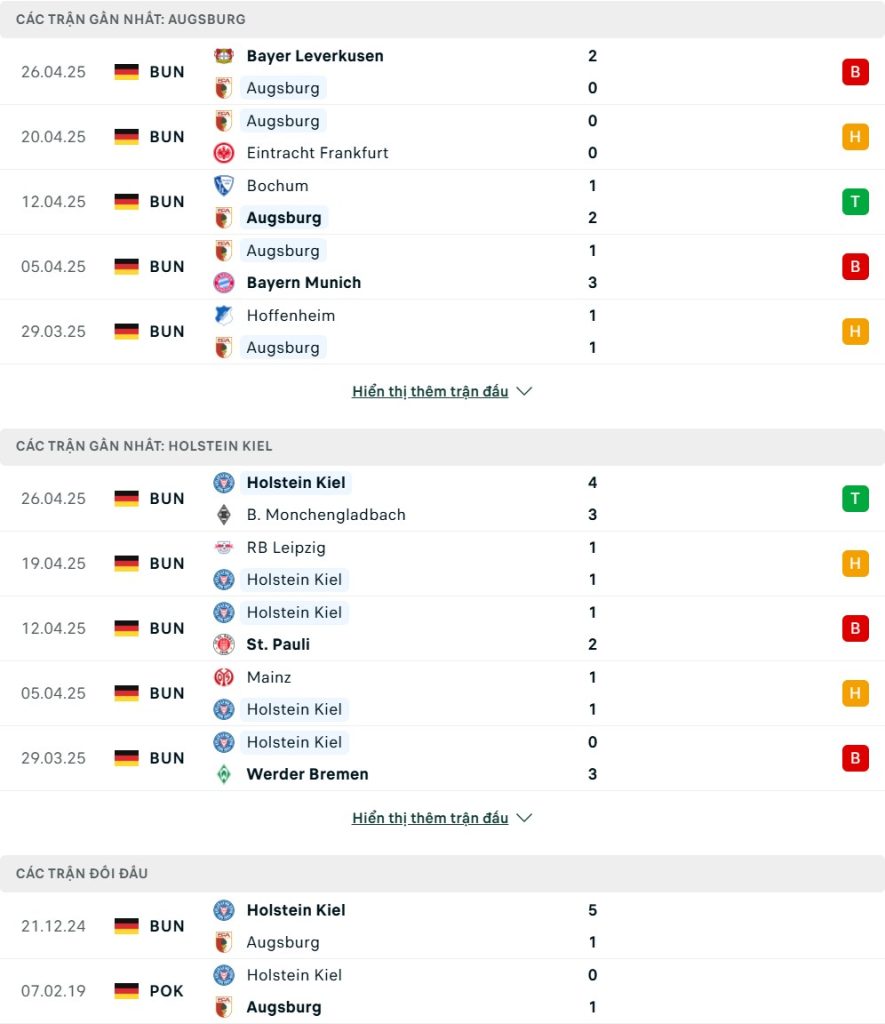
Task: Click the German flag beside the 07.02.19 POK match
Action: [126, 991]
